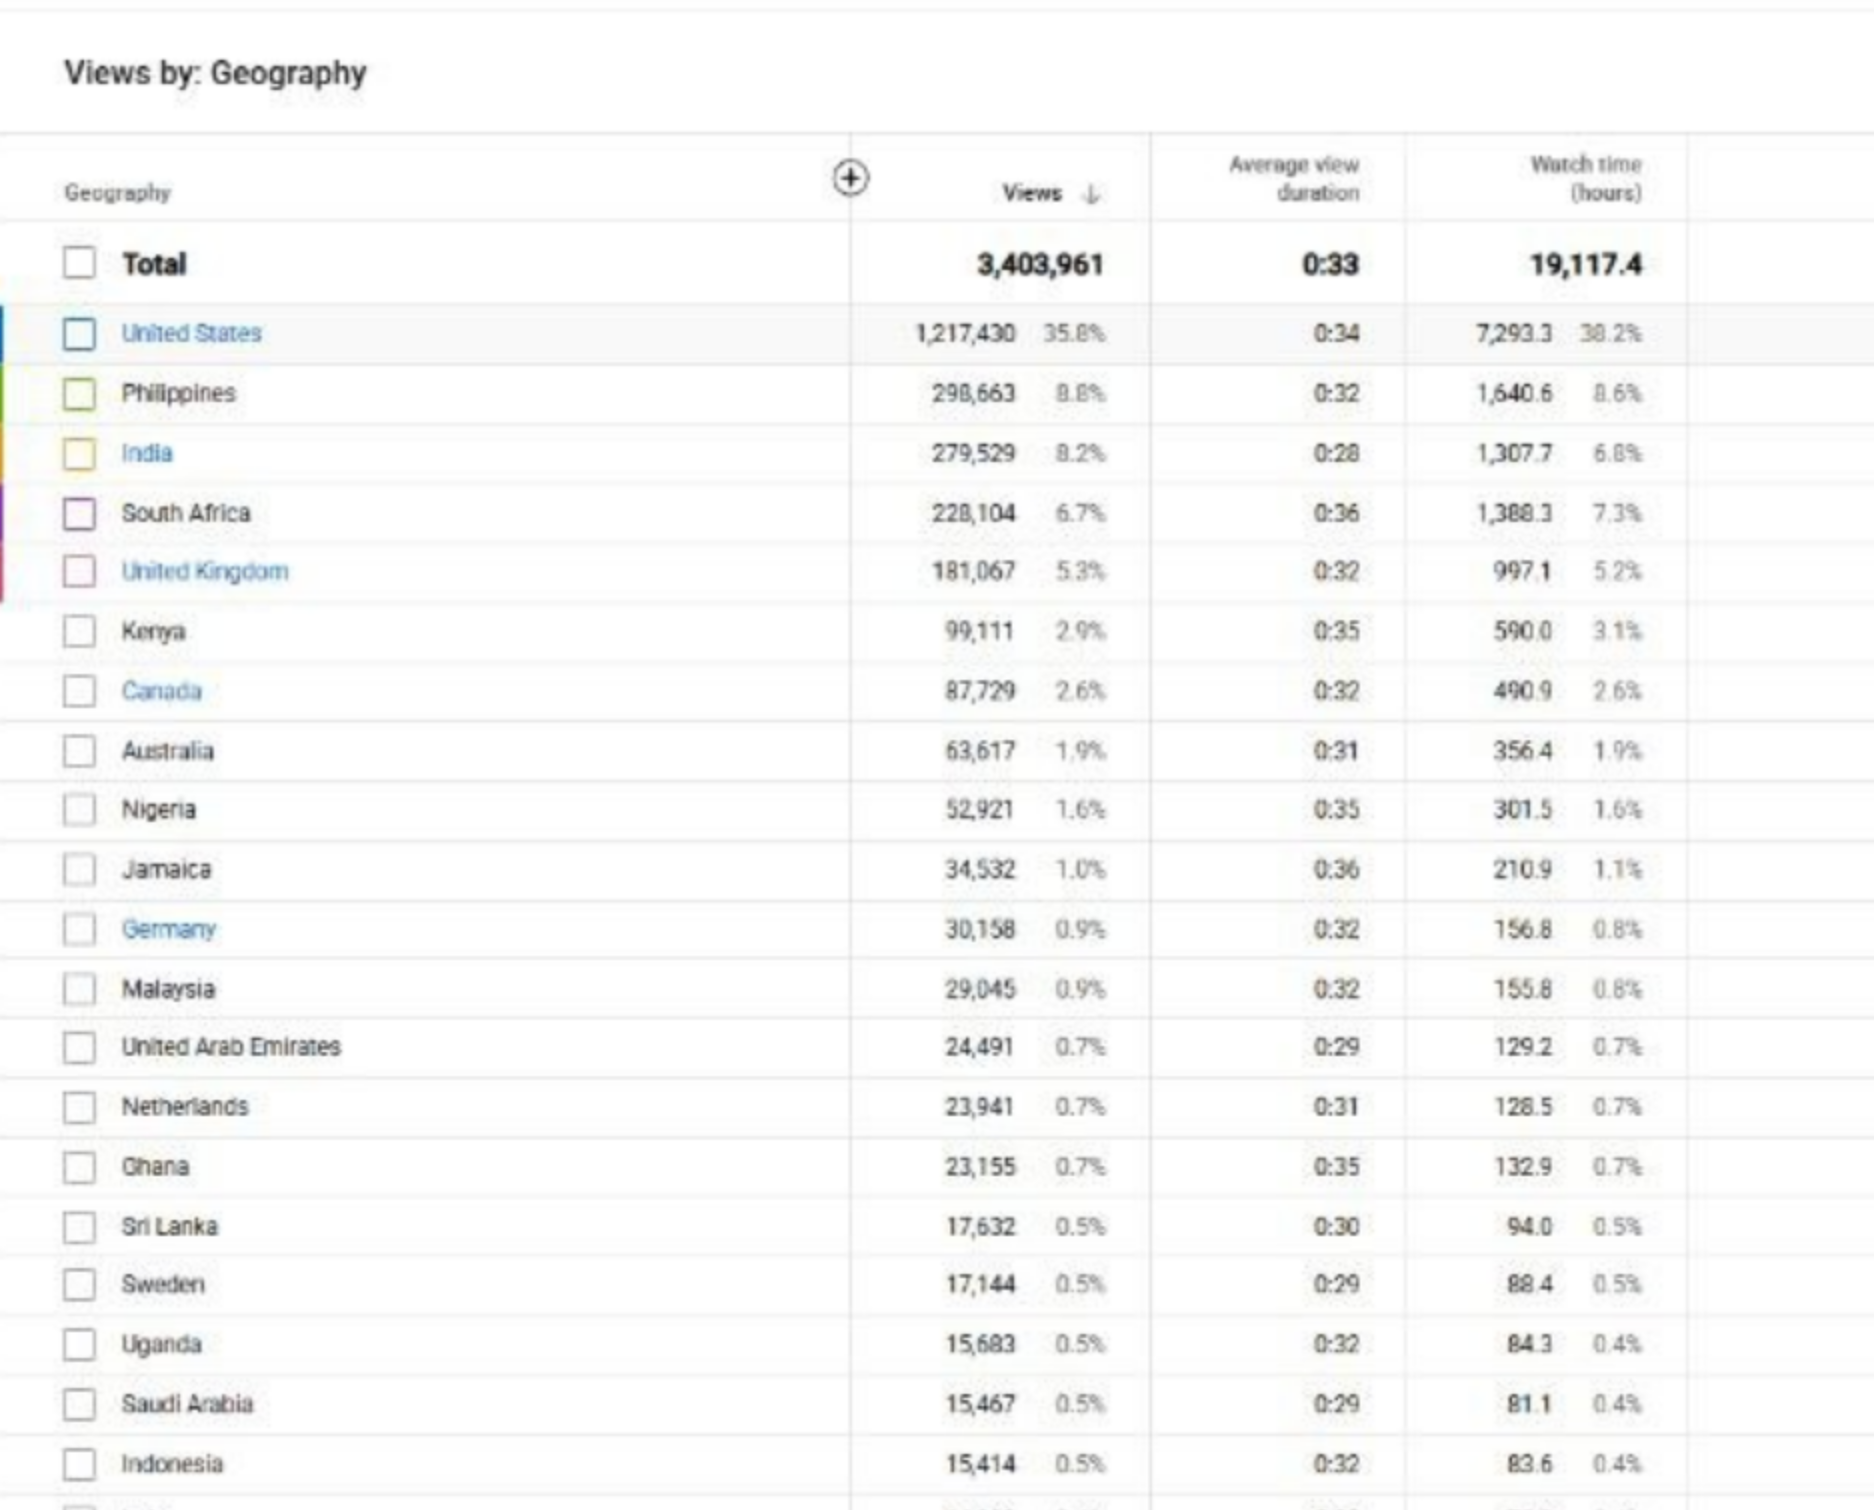Click the add metric plus icon

pos(850,178)
